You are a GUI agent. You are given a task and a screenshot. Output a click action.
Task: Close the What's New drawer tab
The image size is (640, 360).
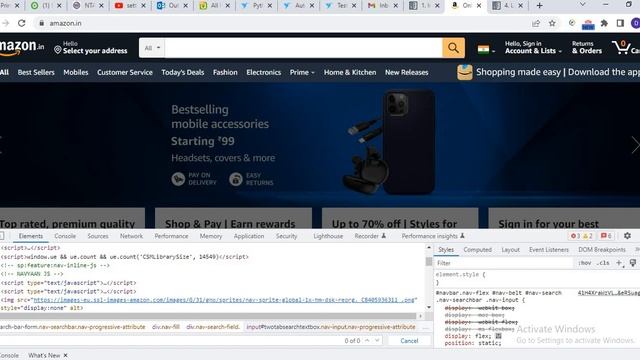tap(65, 355)
